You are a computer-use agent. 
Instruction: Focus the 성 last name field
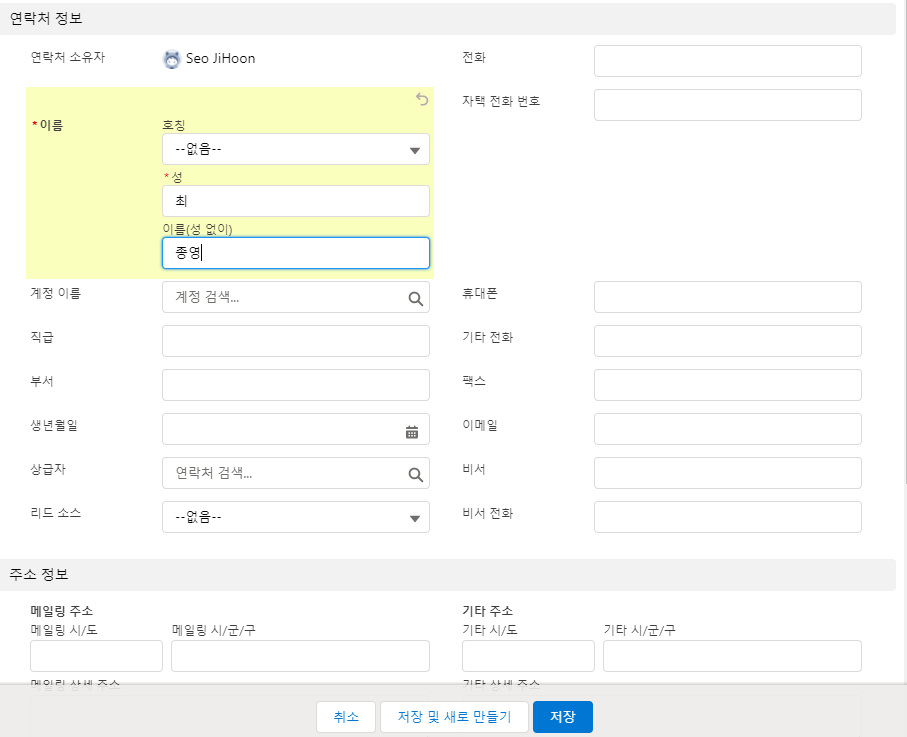(295, 201)
